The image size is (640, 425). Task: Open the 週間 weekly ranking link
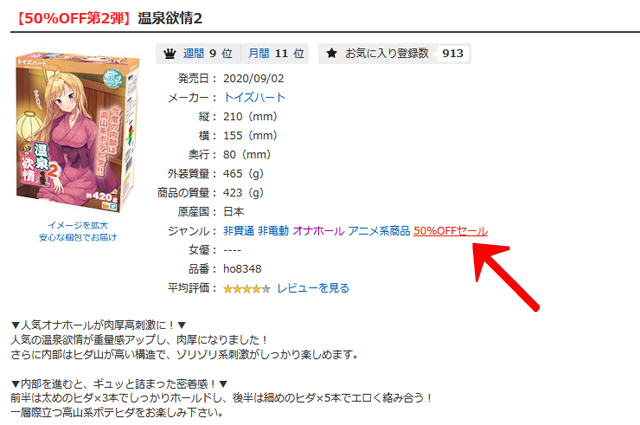[x=193, y=53]
